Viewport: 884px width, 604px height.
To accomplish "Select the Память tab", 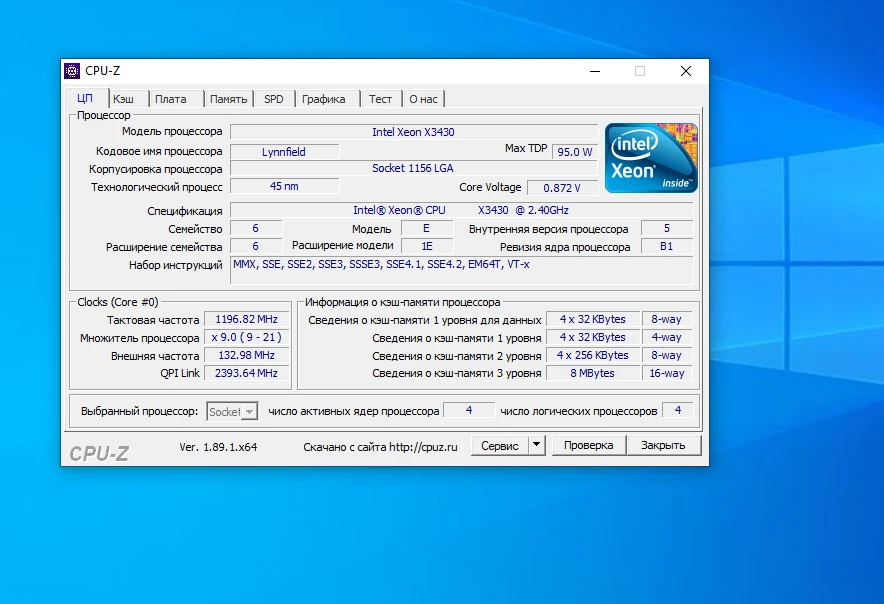I will click(228, 99).
